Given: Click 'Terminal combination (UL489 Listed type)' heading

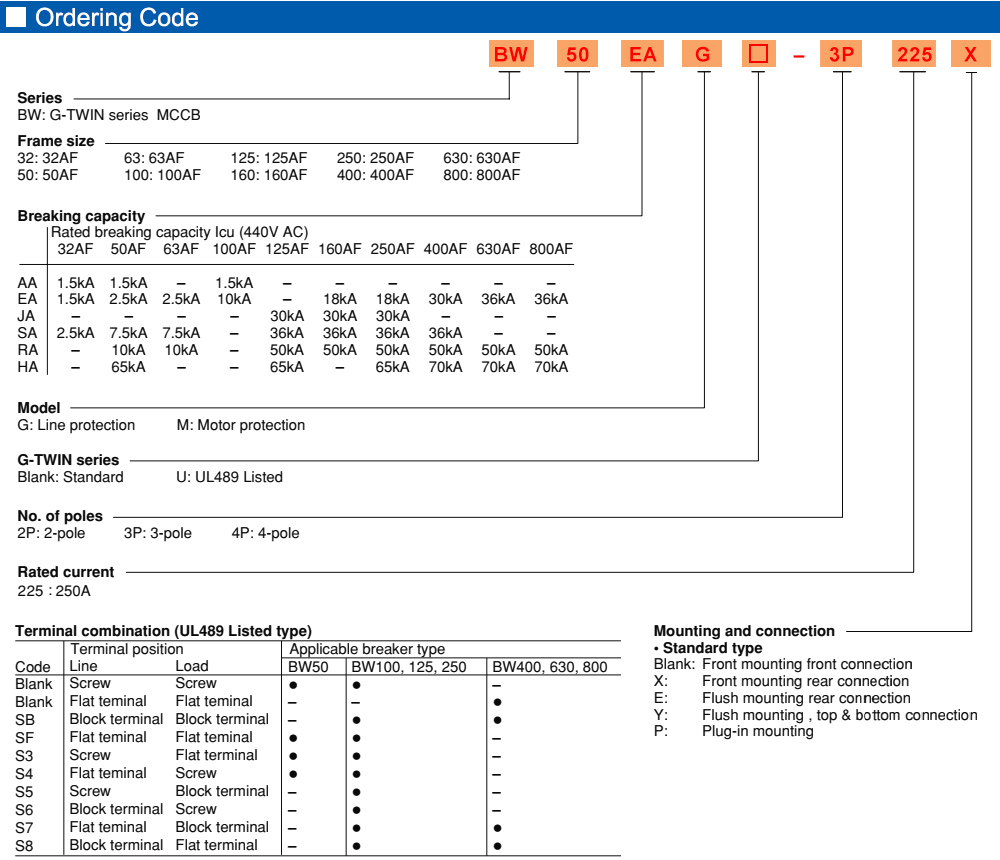Looking at the screenshot, I should [x=163, y=631].
